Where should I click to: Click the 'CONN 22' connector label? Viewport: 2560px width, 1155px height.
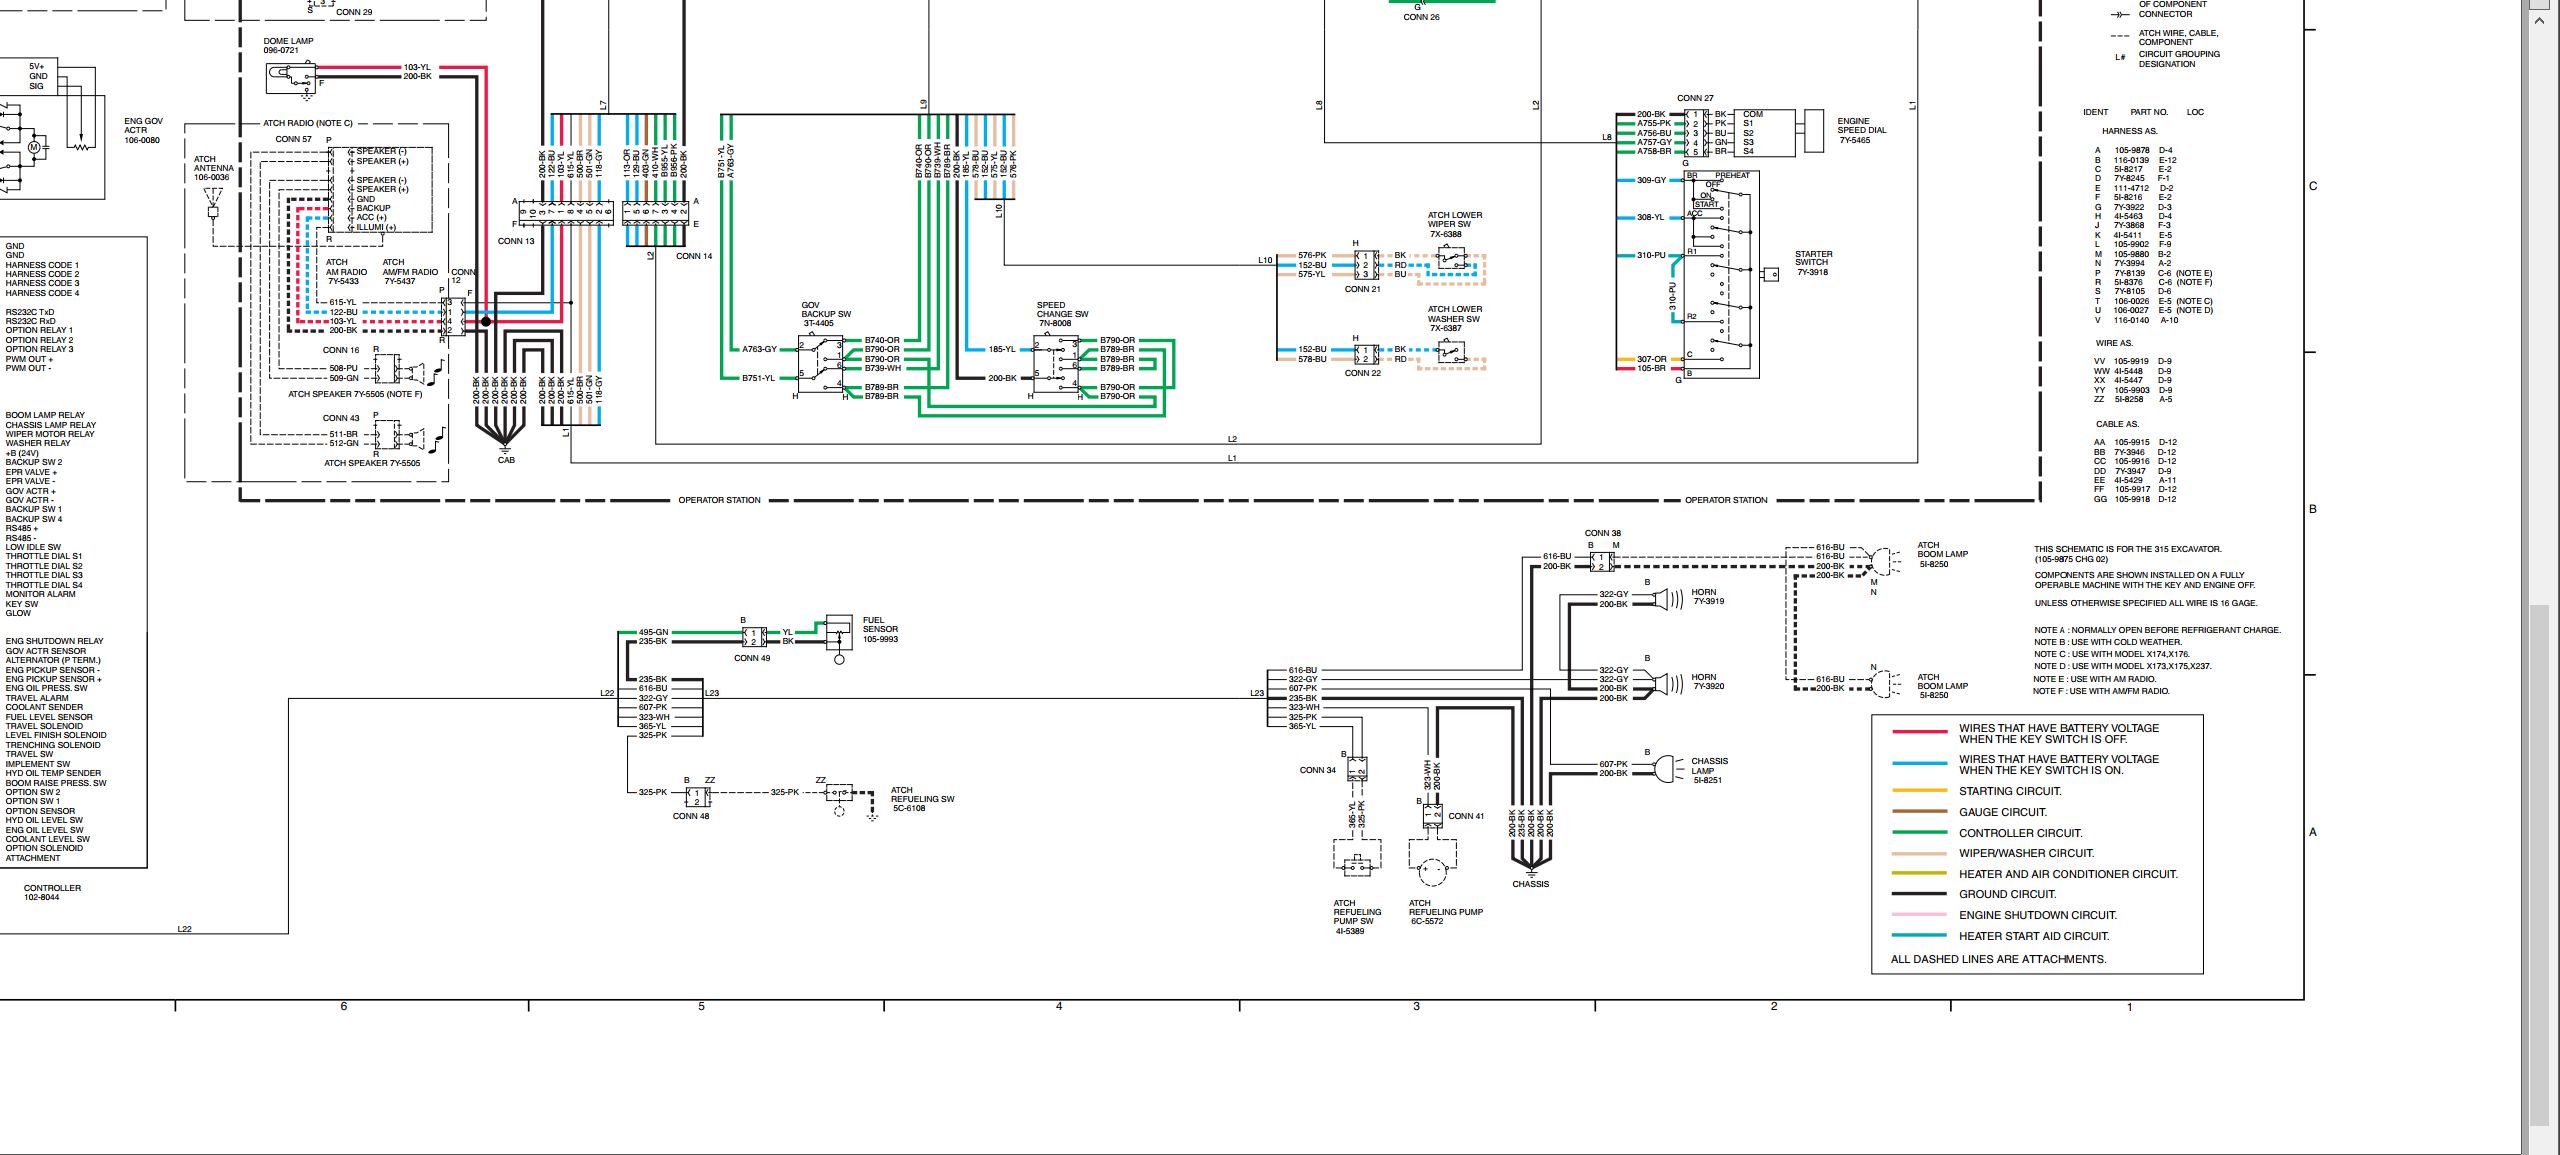(x=1362, y=373)
